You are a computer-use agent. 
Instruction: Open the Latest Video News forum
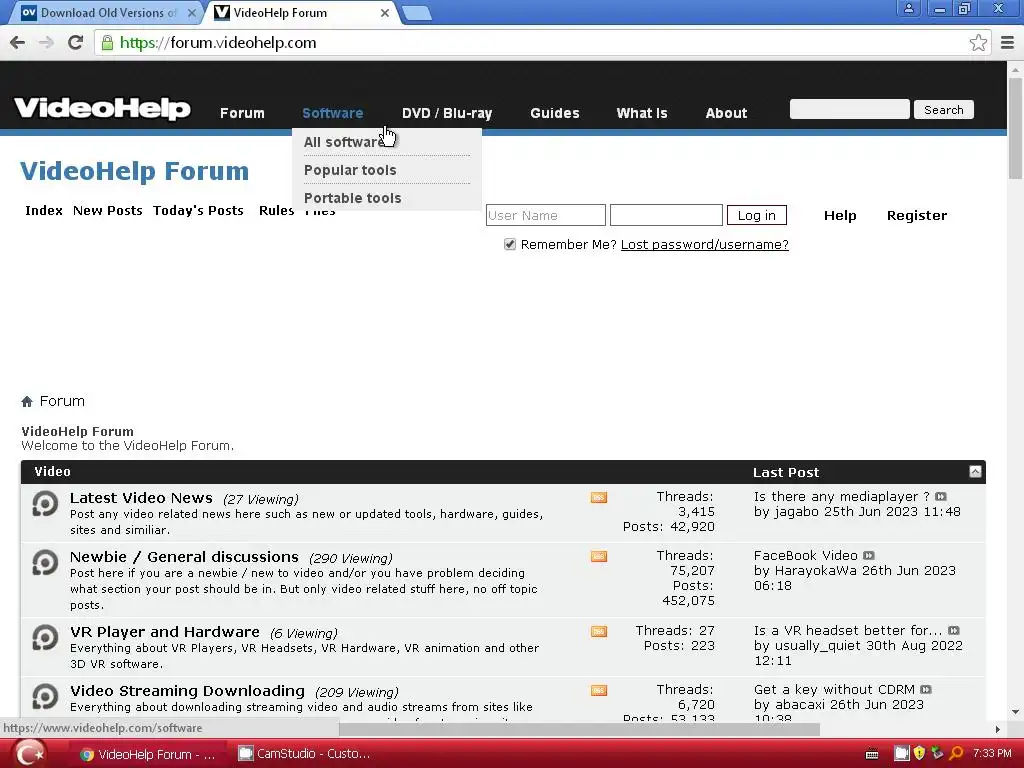tap(141, 498)
